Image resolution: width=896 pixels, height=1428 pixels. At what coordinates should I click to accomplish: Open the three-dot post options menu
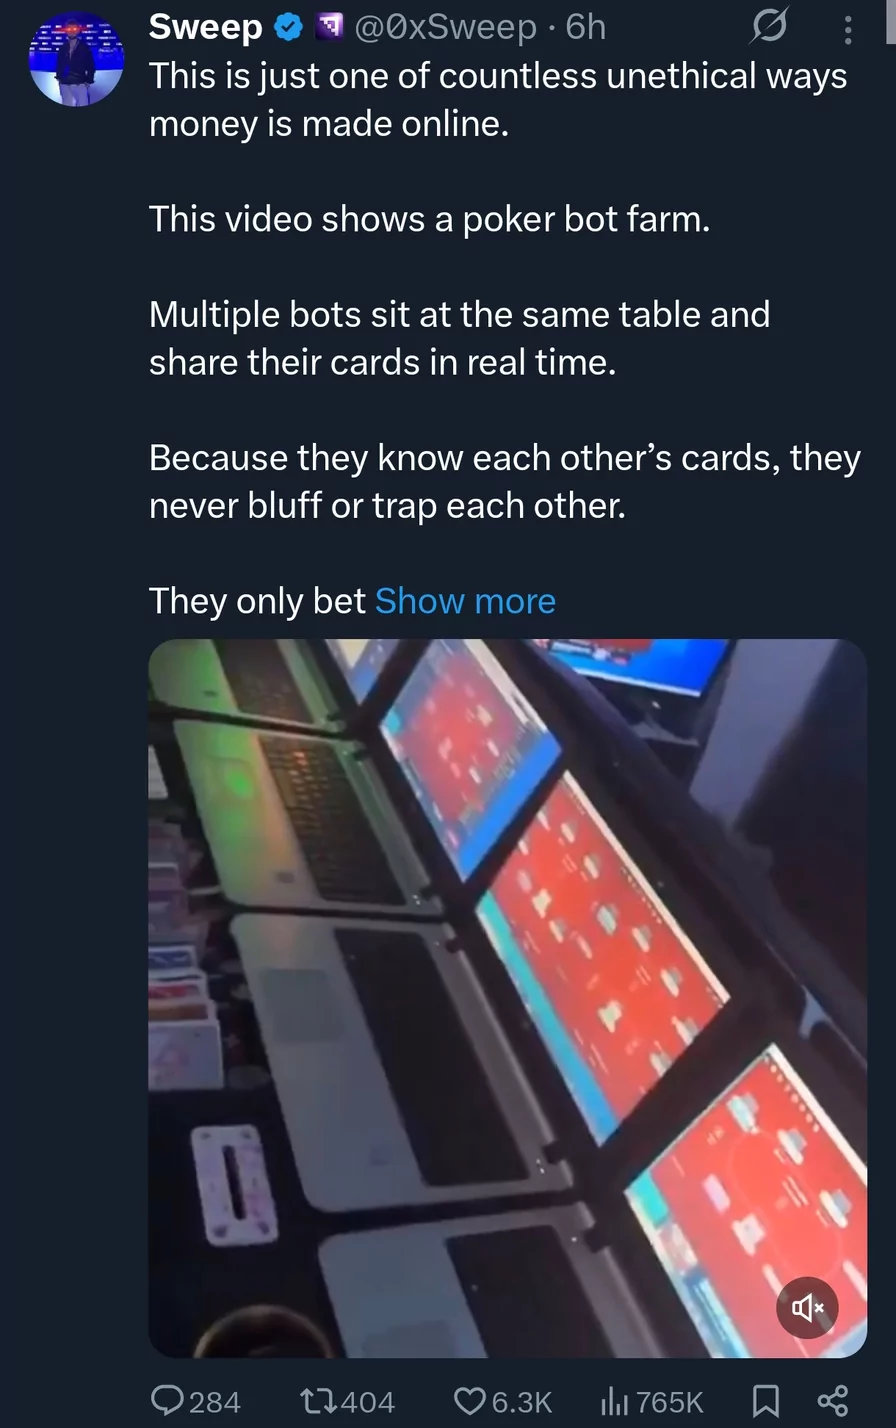tap(848, 29)
